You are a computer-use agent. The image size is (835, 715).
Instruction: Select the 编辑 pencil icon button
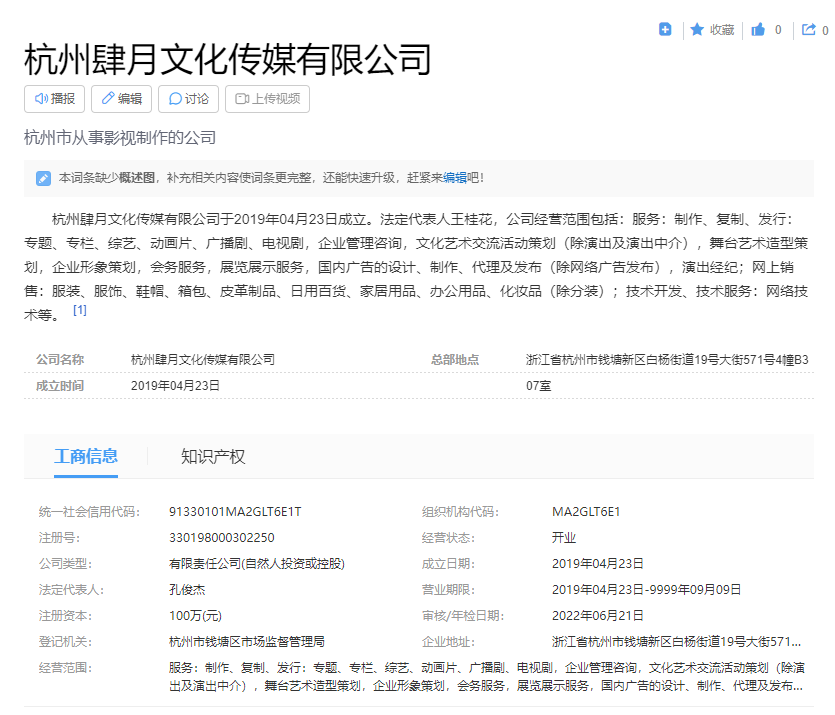click(107, 99)
